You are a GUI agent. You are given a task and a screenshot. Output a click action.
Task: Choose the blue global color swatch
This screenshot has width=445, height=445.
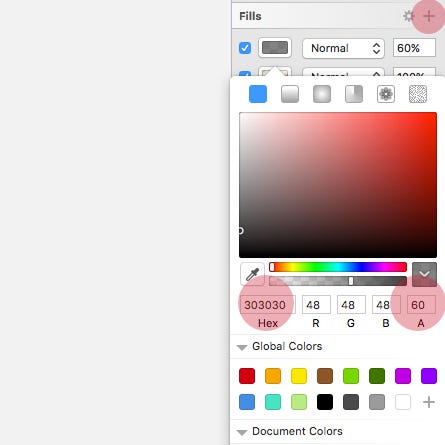(247, 402)
